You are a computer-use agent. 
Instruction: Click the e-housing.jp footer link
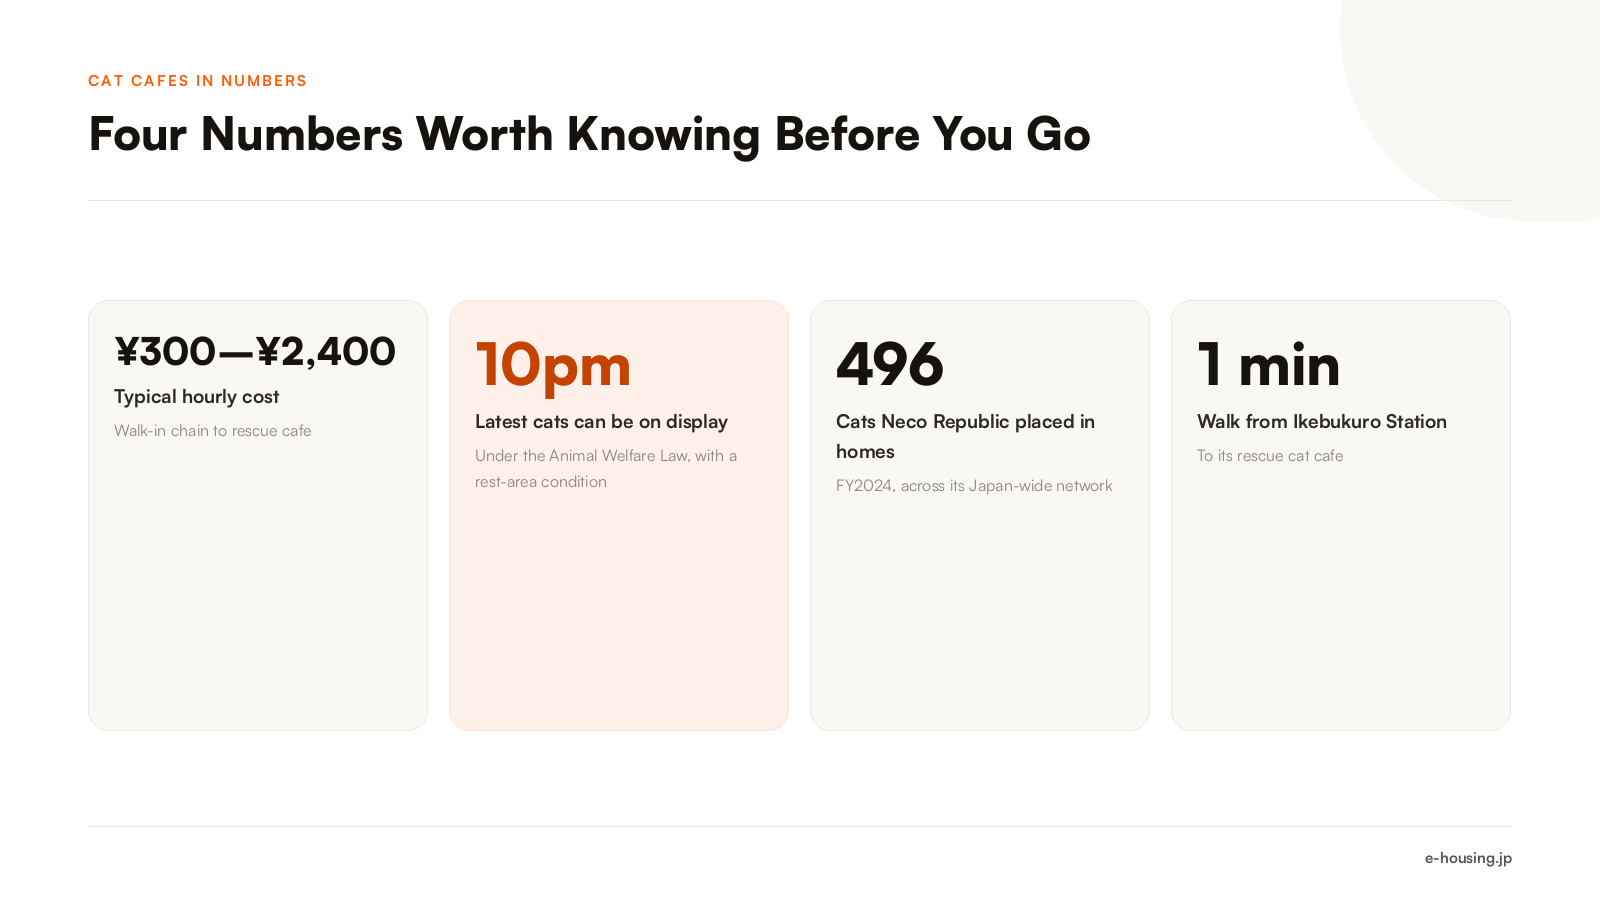pos(1468,858)
